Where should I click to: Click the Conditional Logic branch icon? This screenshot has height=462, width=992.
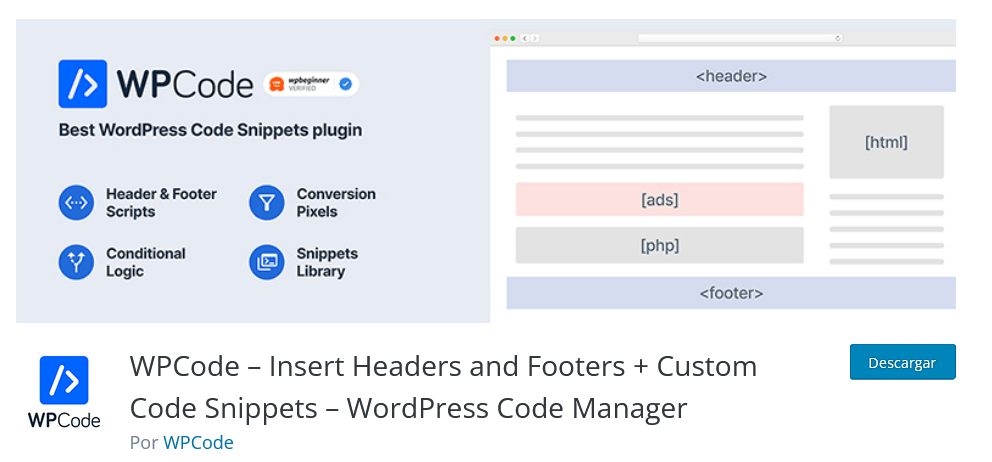click(76, 262)
